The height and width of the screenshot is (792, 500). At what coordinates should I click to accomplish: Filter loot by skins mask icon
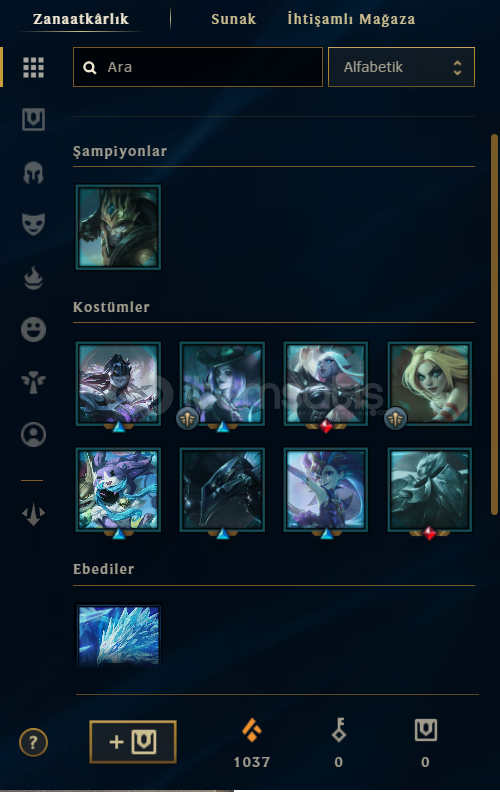pos(33,224)
